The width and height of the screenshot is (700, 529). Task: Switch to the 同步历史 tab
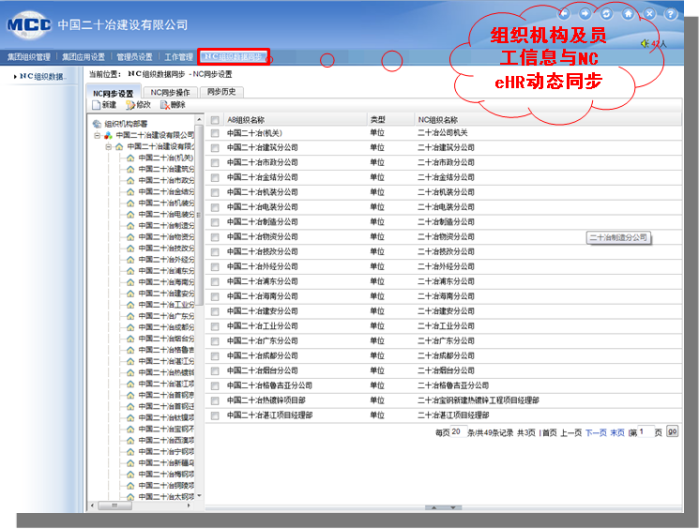221,92
